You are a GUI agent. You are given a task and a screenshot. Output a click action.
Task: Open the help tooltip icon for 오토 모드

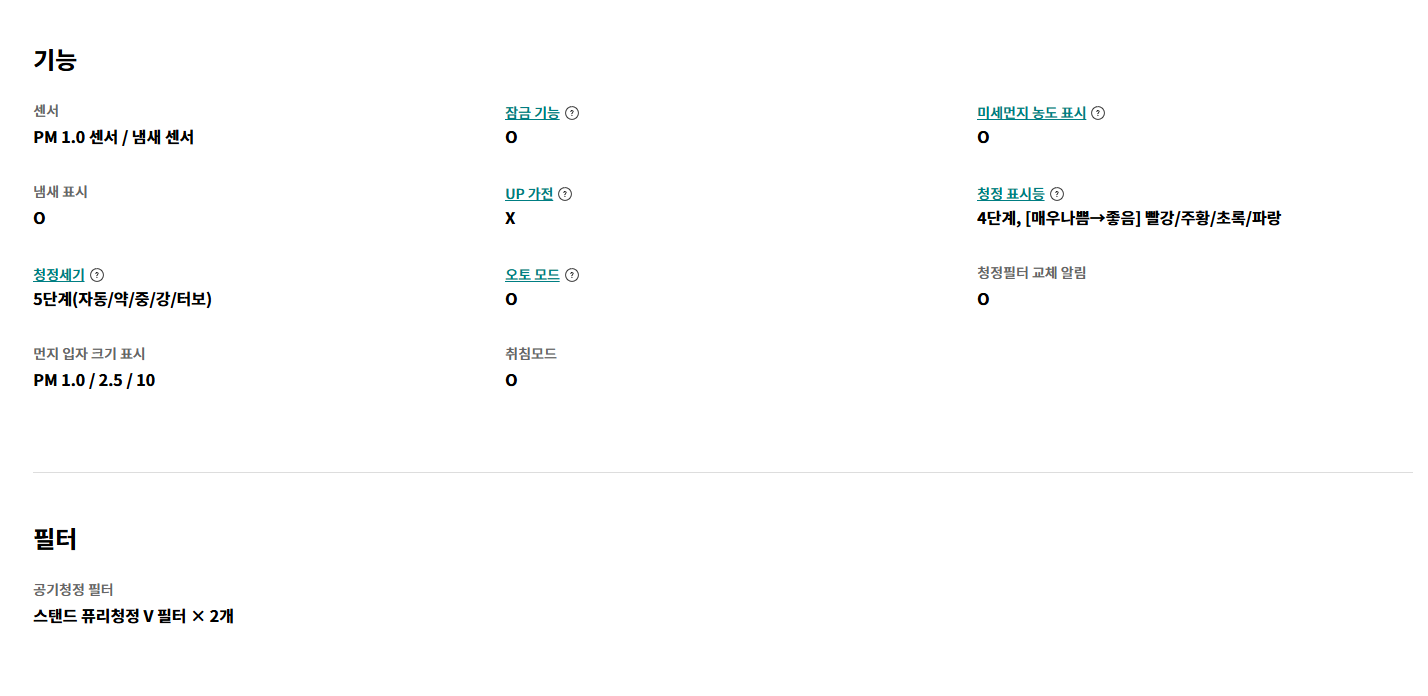572,275
